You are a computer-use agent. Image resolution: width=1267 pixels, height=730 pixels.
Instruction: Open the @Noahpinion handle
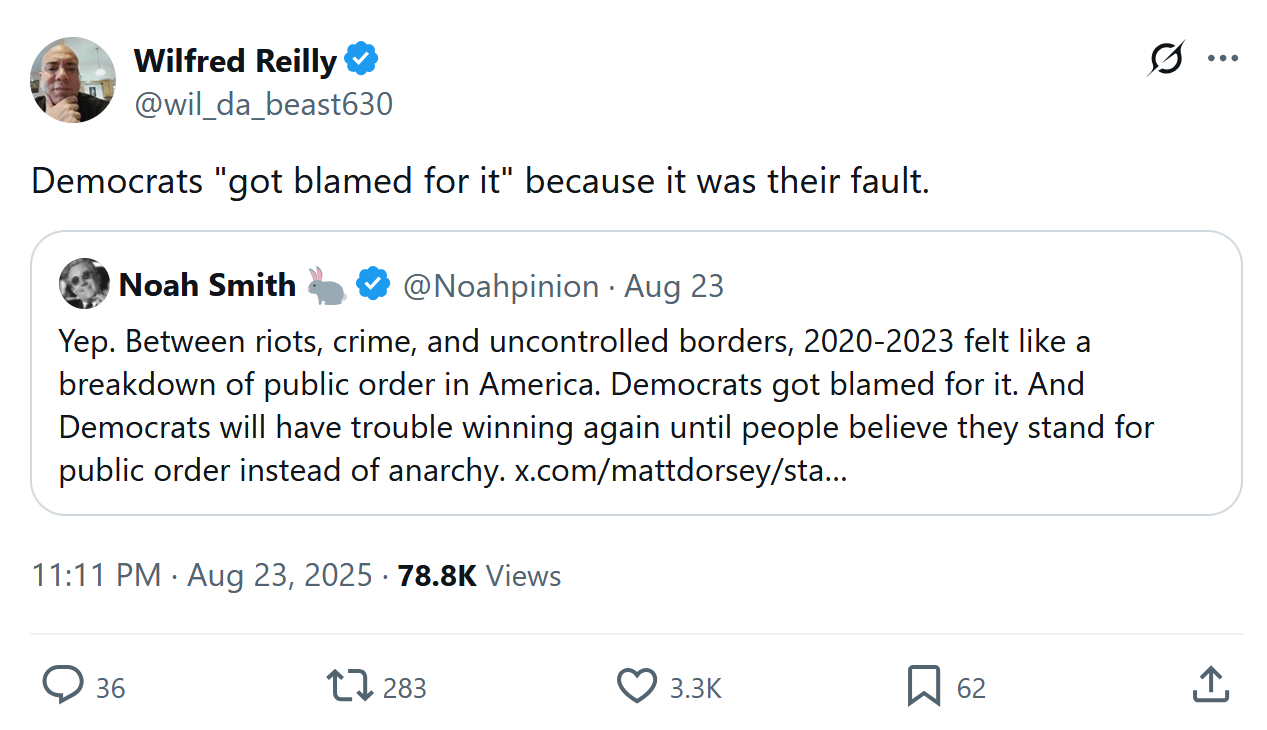(500, 286)
